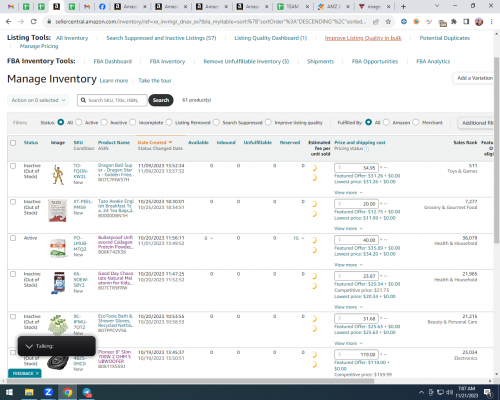Check the Dragon Ball Super row checkbox
500x400 pixels.
13,166
